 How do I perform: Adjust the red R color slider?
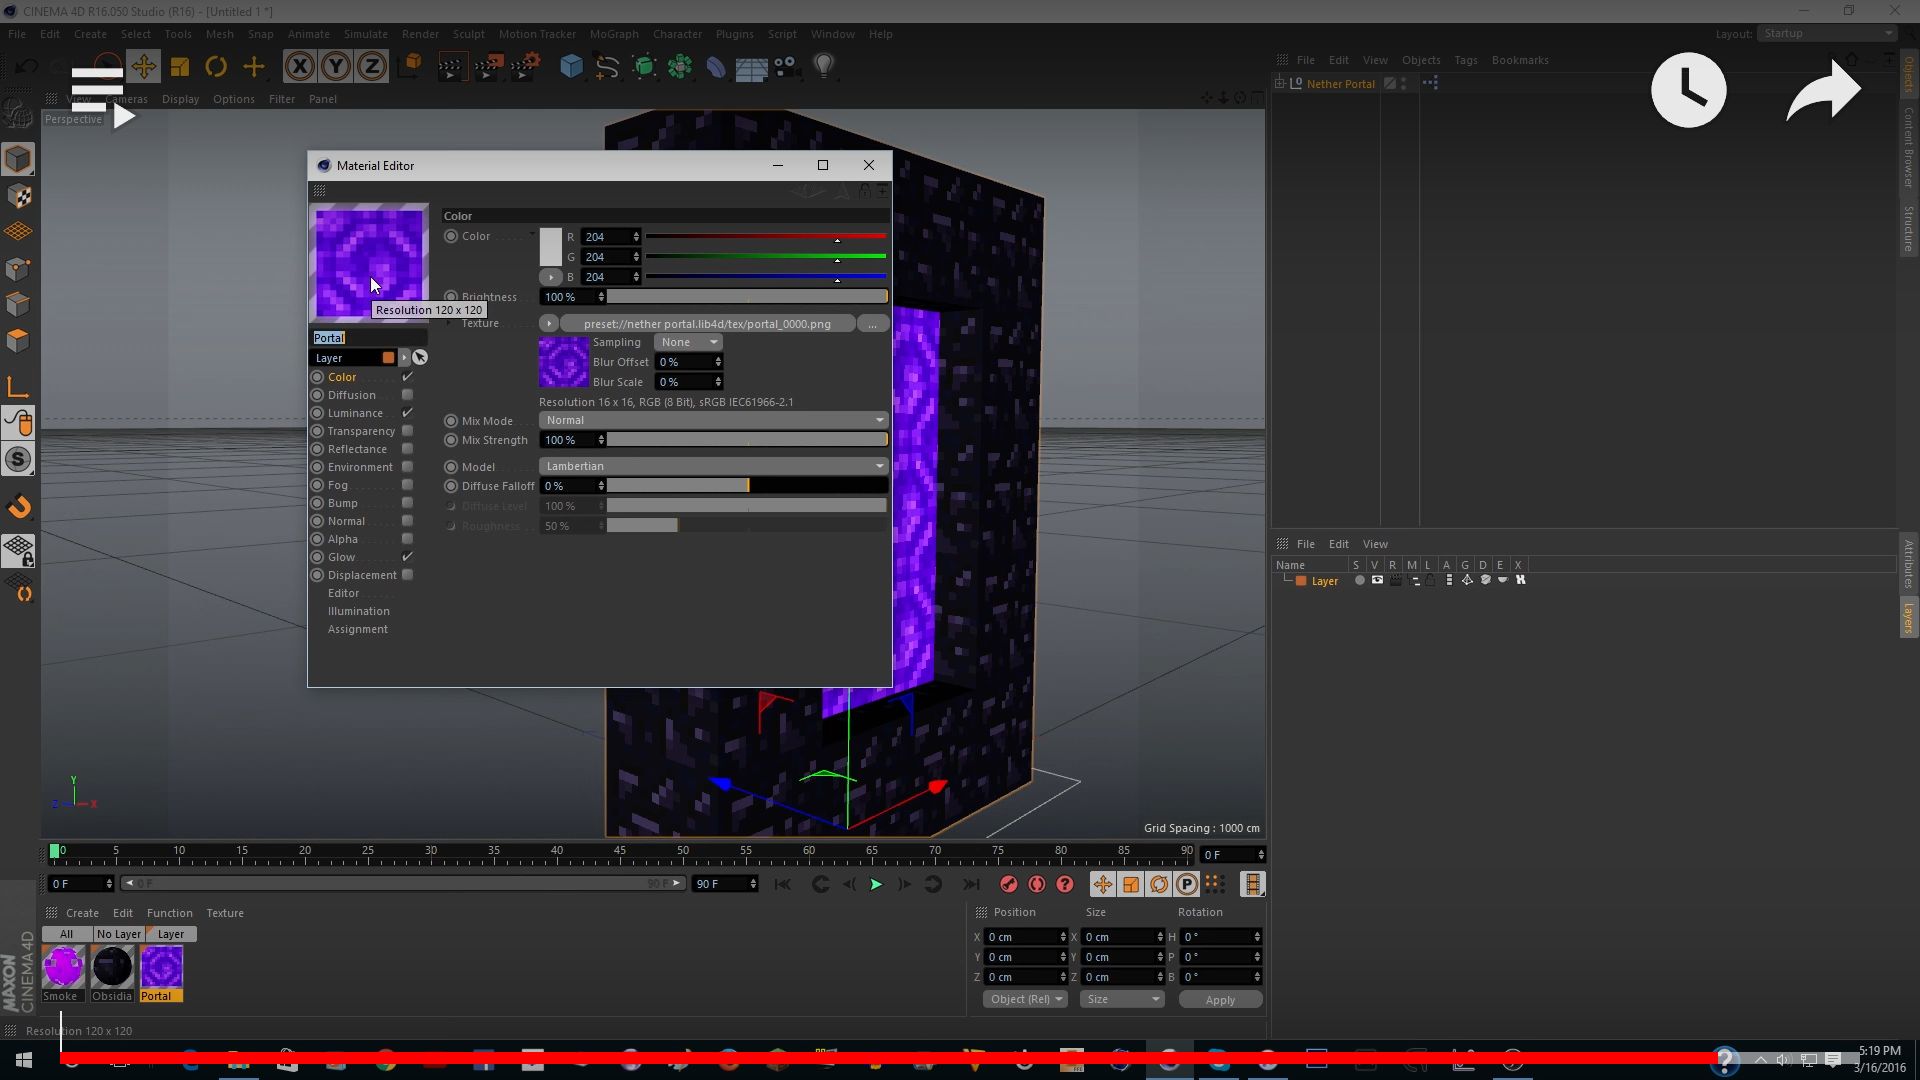pyautogui.click(x=766, y=237)
